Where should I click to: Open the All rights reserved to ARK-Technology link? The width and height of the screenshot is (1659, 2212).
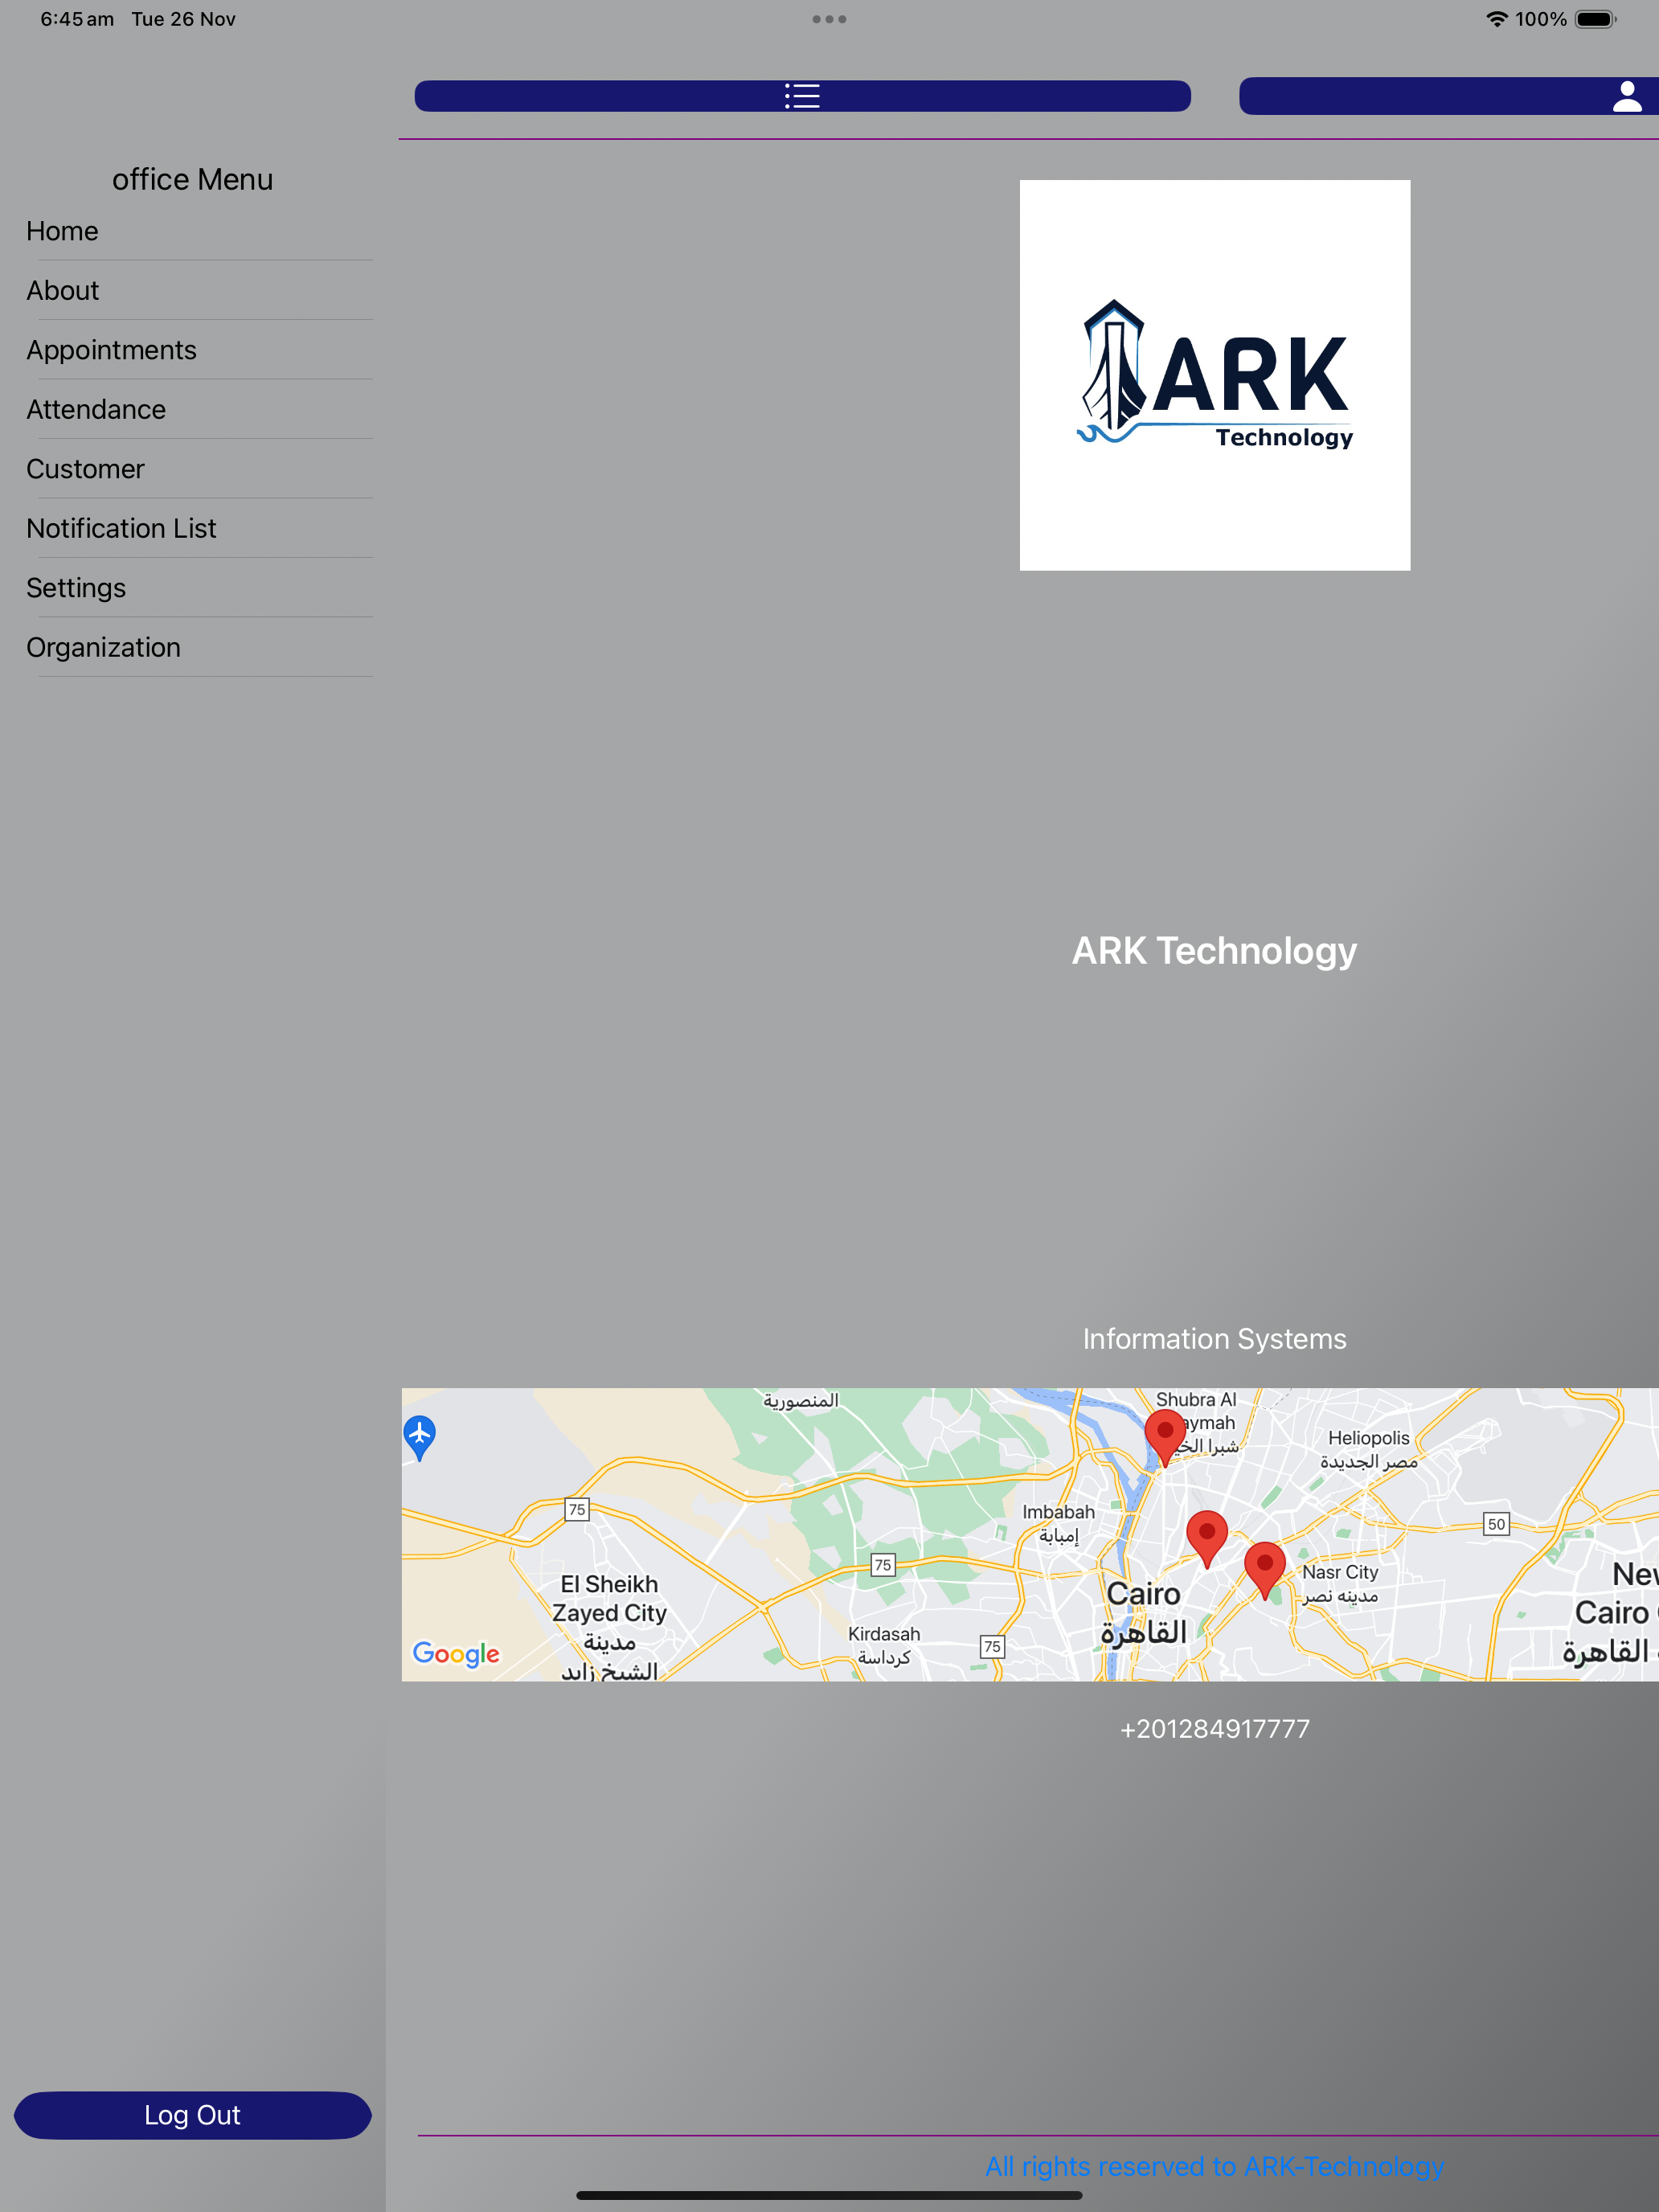coord(1214,2166)
